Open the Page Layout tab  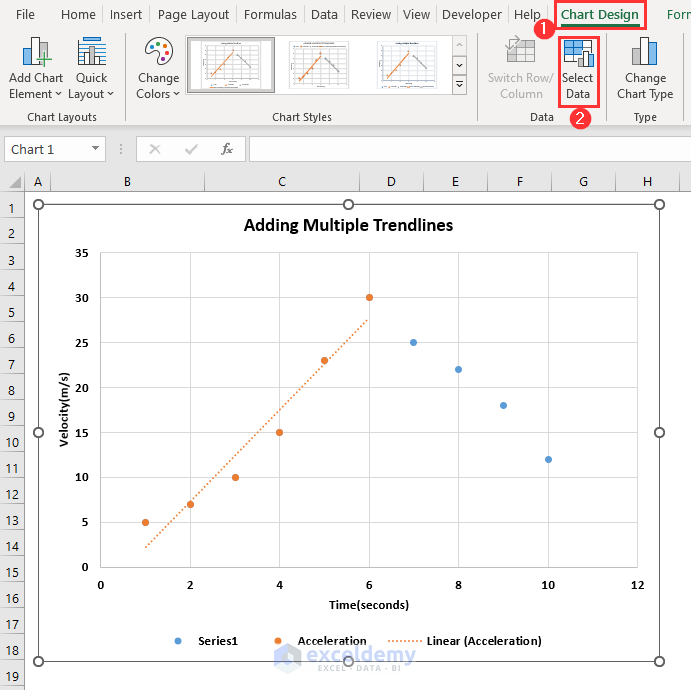pyautogui.click(x=193, y=15)
